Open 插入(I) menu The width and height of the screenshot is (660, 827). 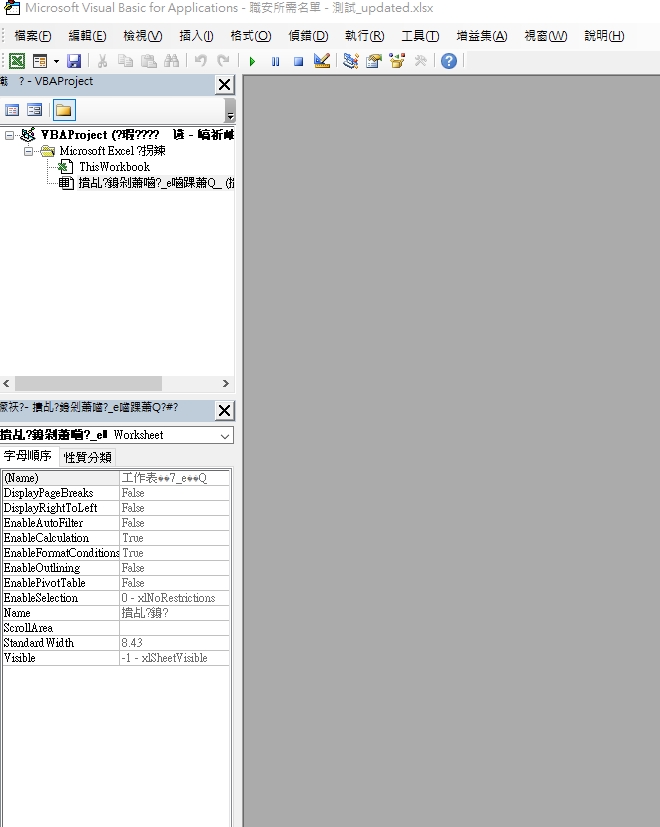click(196, 36)
